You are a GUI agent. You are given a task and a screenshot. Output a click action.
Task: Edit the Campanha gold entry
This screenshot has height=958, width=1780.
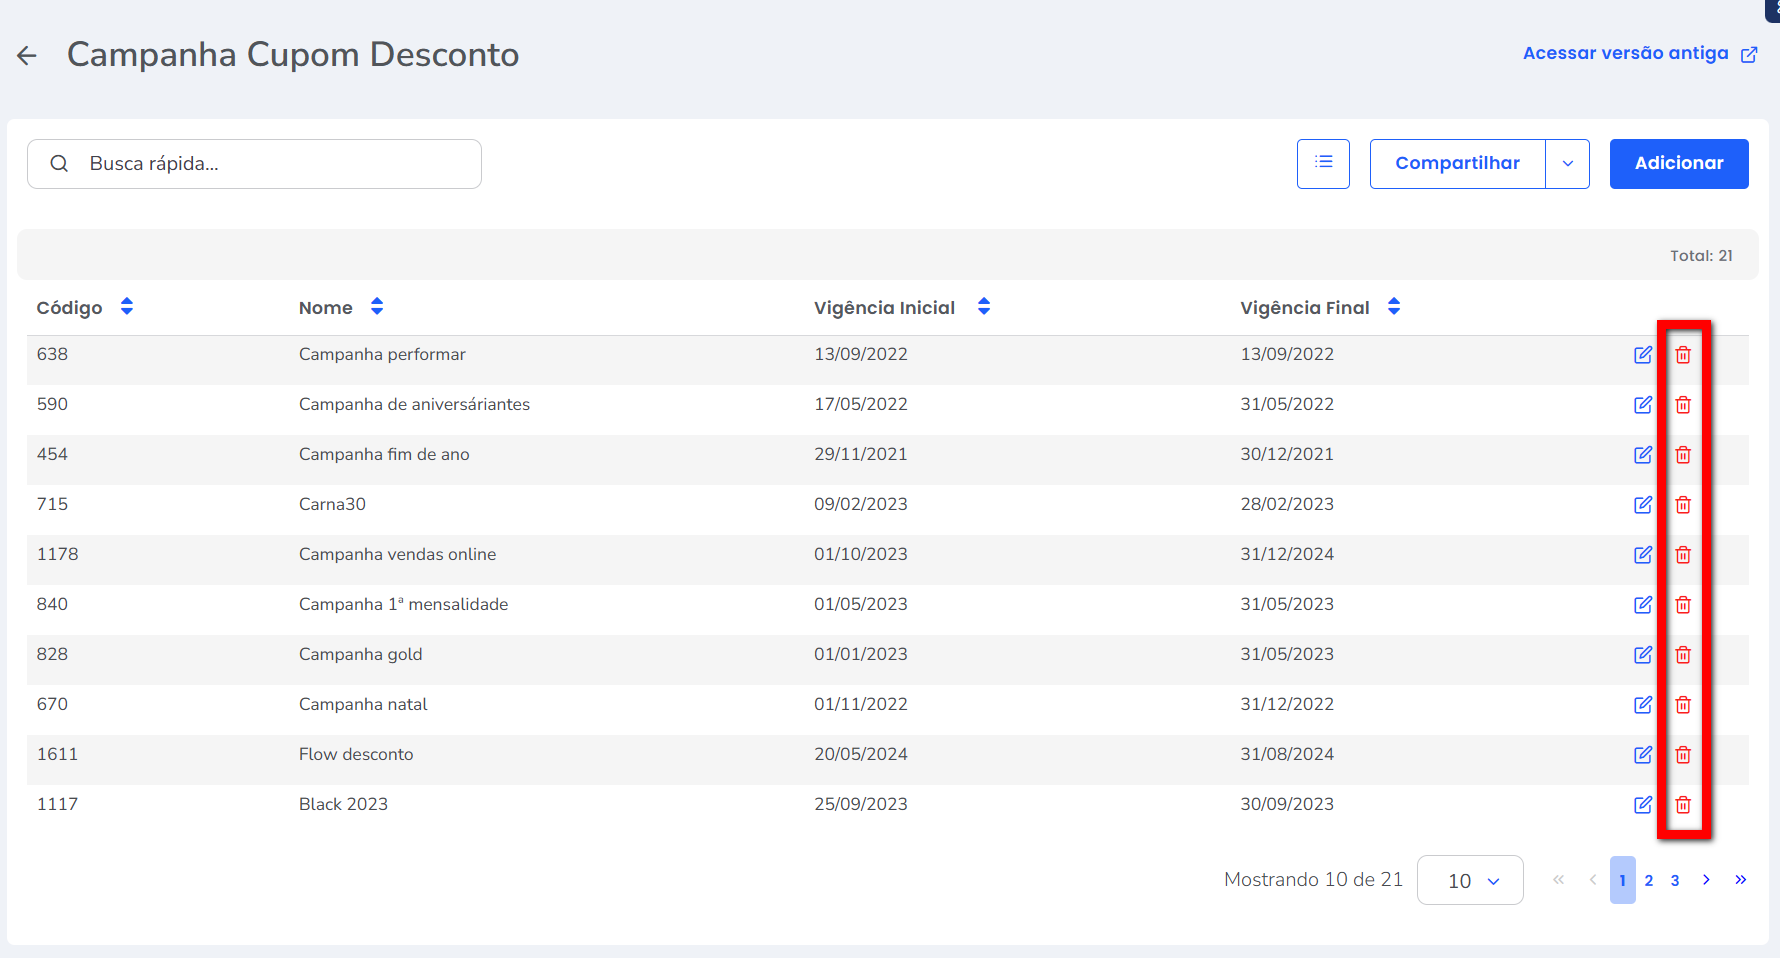(1642, 655)
